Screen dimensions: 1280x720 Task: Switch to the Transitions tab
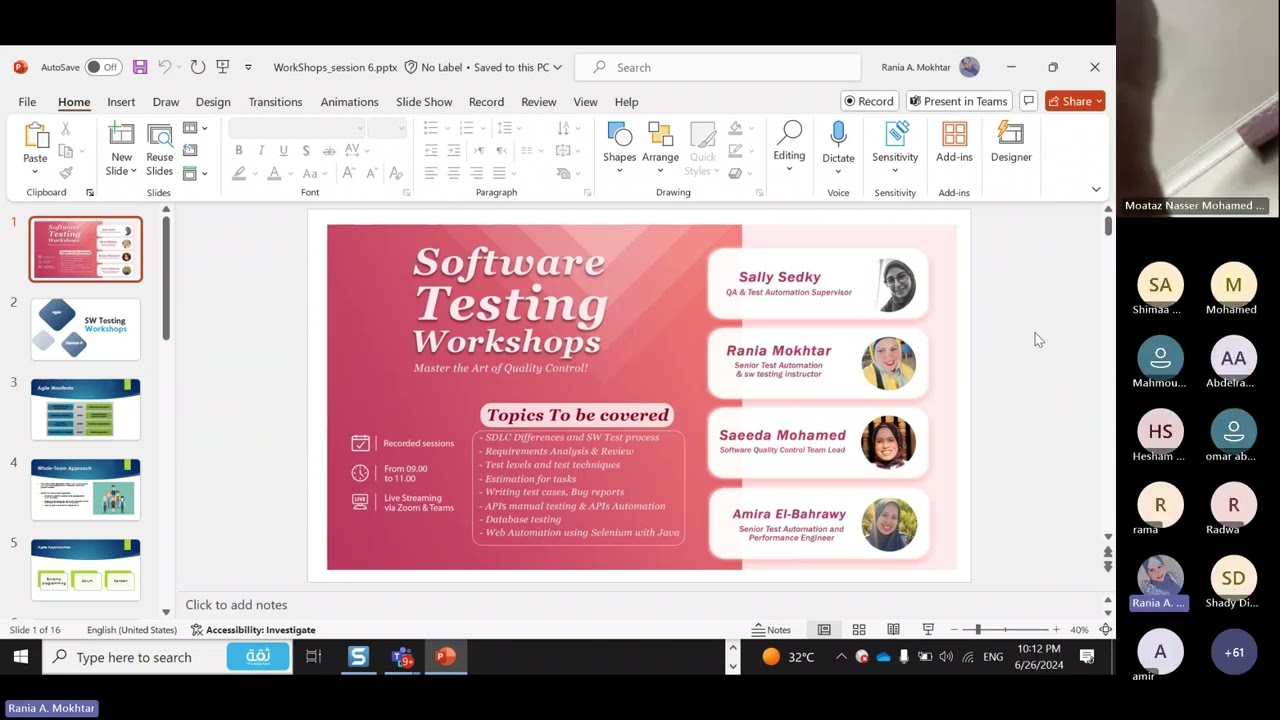coord(275,102)
